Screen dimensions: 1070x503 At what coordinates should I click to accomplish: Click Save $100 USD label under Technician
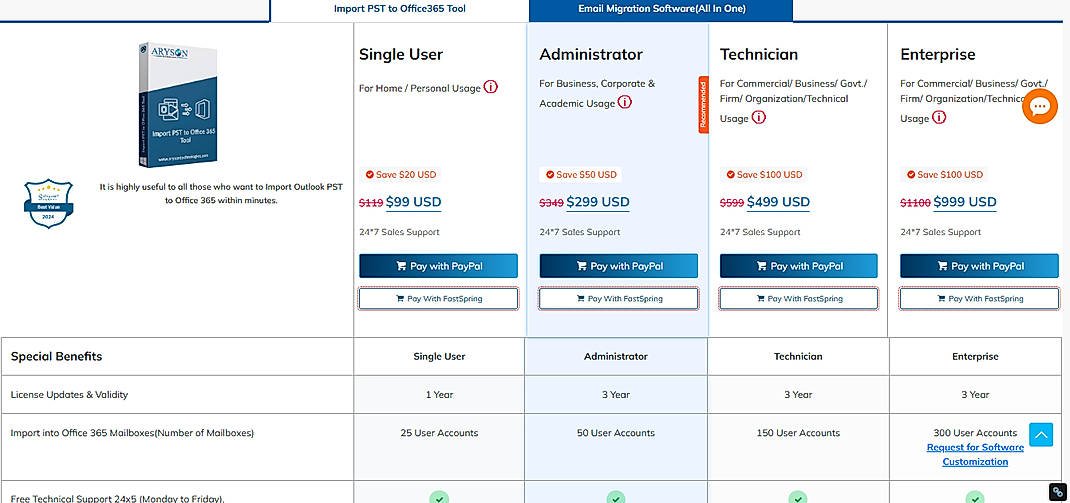[x=764, y=175]
